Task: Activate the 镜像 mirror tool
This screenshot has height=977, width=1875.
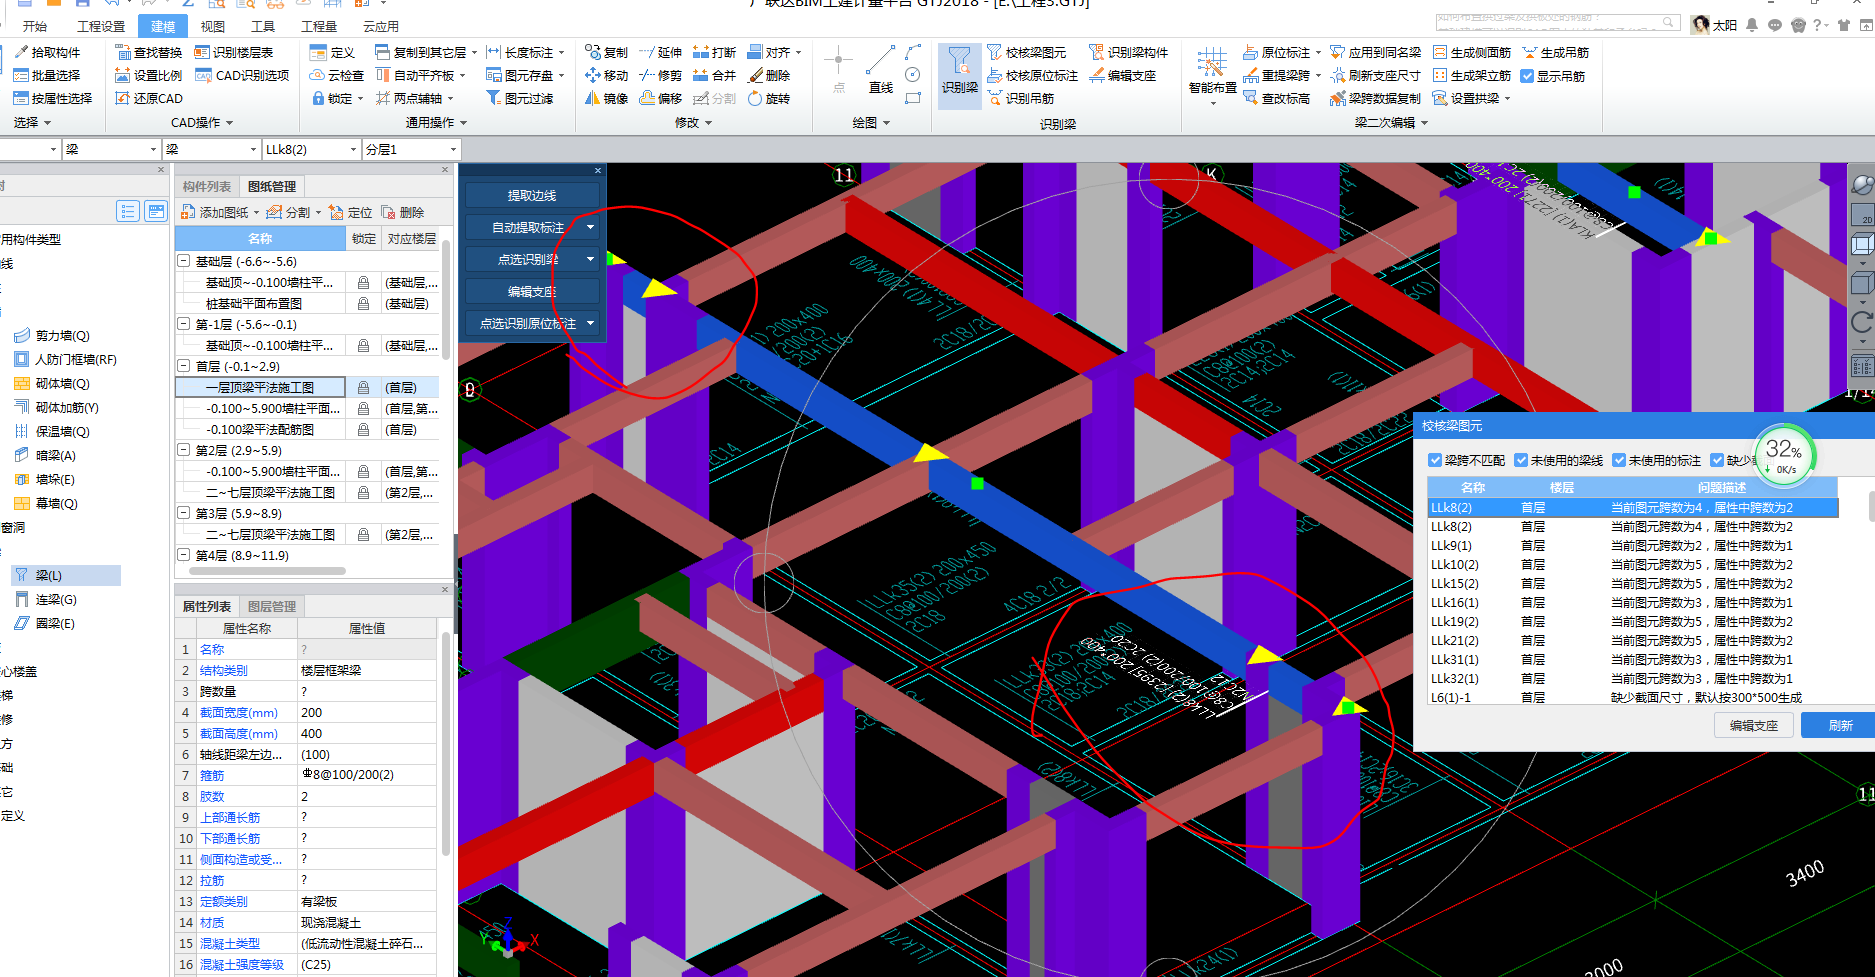Action: (607, 98)
